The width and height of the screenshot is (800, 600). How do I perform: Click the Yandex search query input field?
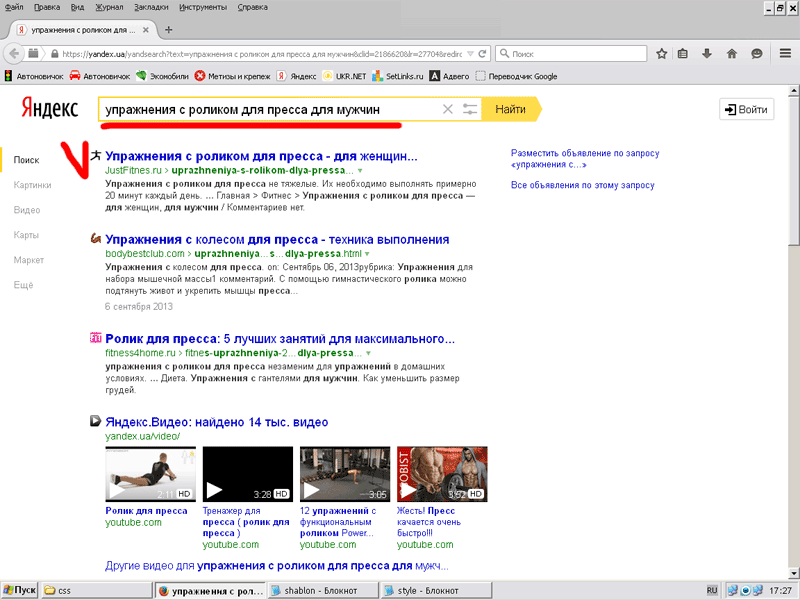[270, 109]
